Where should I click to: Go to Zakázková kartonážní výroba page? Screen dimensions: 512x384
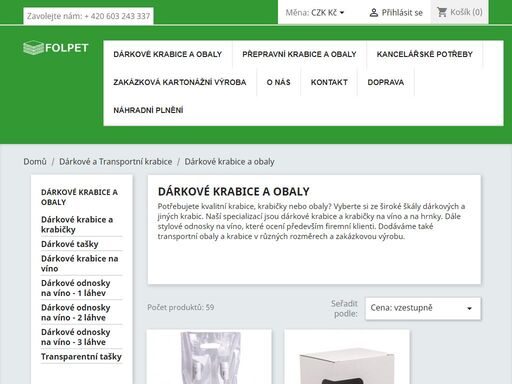pos(180,82)
